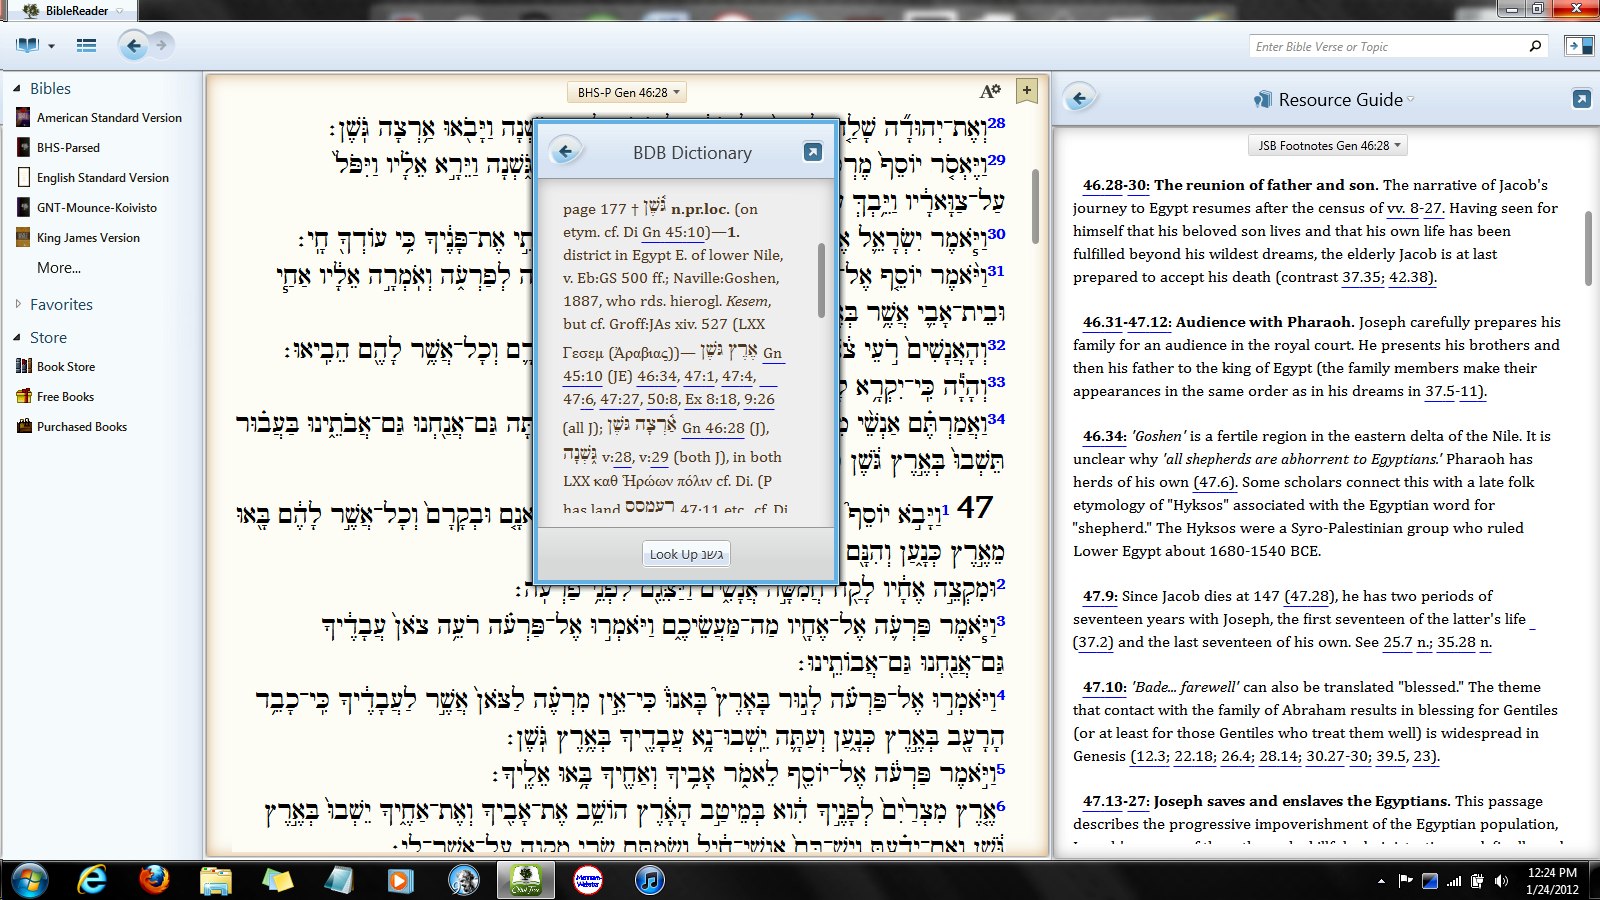Click the GNT-Mounce-Koivisto book cover icon
1600x900 pixels.
coord(24,207)
